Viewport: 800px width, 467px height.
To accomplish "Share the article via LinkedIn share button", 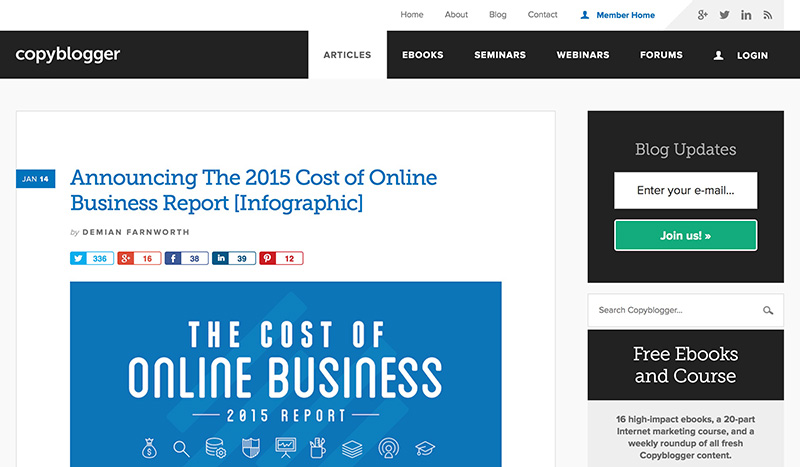I will (220, 258).
